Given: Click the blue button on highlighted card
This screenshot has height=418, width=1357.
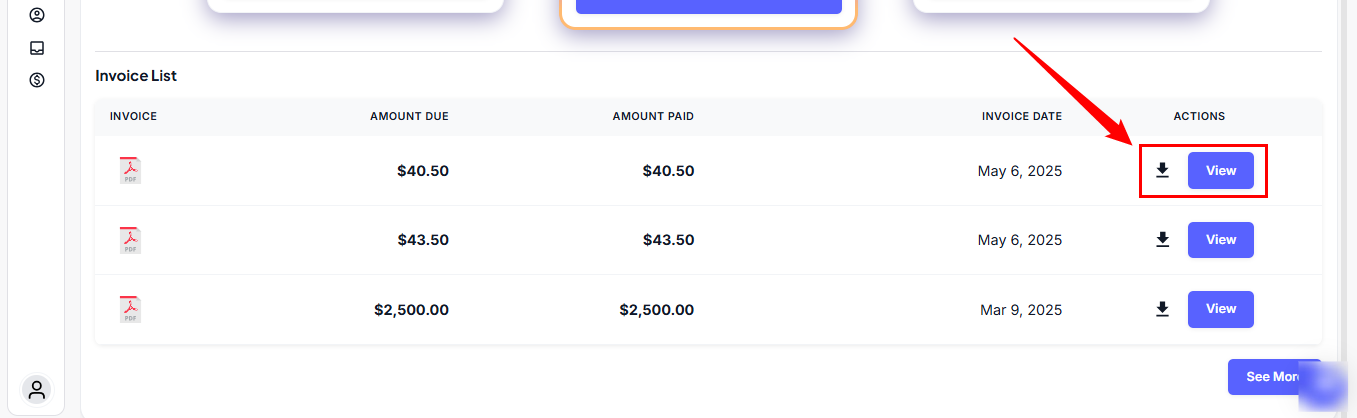Looking at the screenshot, I should pyautogui.click(x=708, y=6).
